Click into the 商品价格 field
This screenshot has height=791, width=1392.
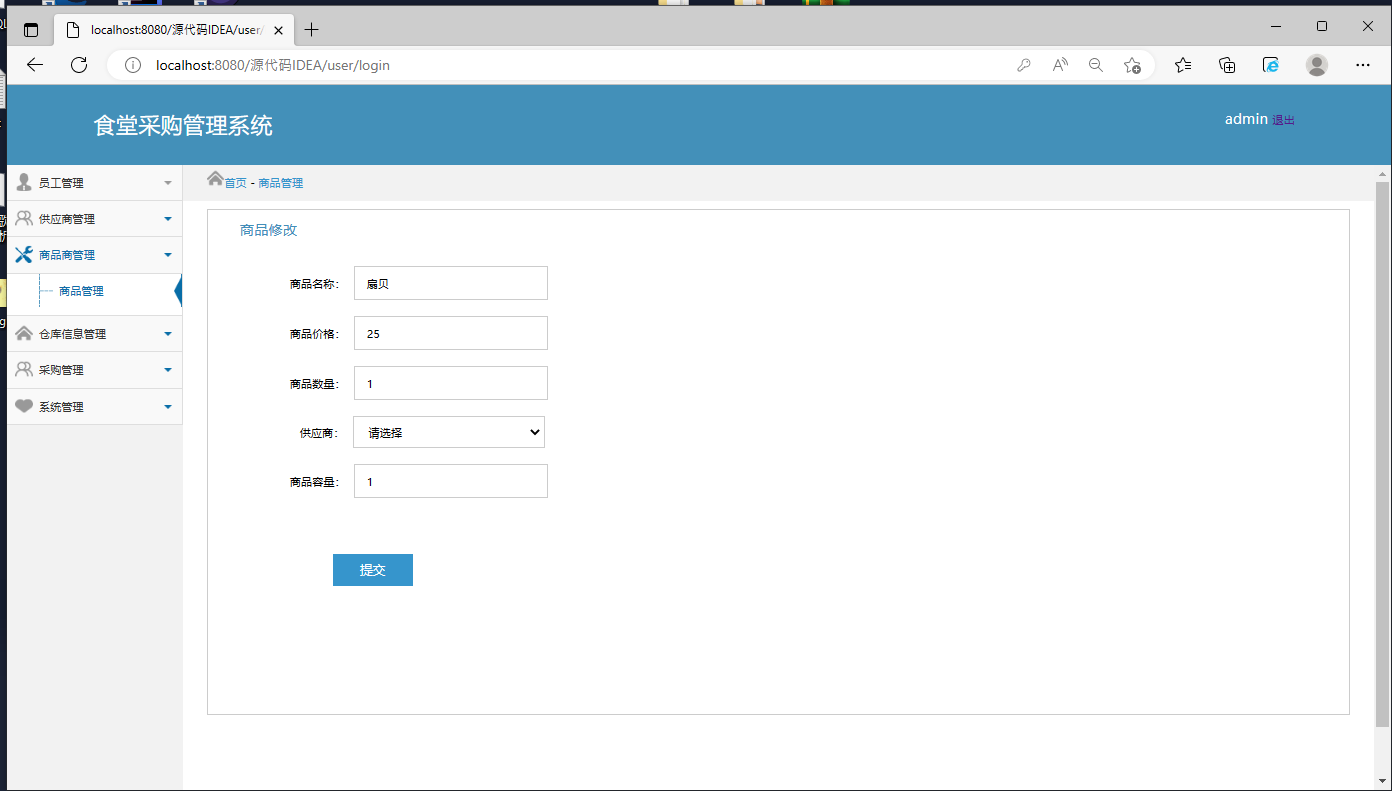[451, 333]
